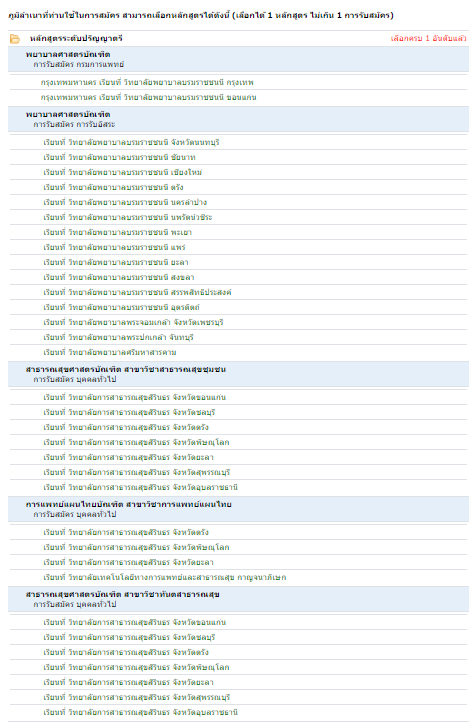Select วิทยาลัยพยาบาลบรมราชชนนี กรุงเทพ link
The image size is (473, 723).
pos(147,83)
